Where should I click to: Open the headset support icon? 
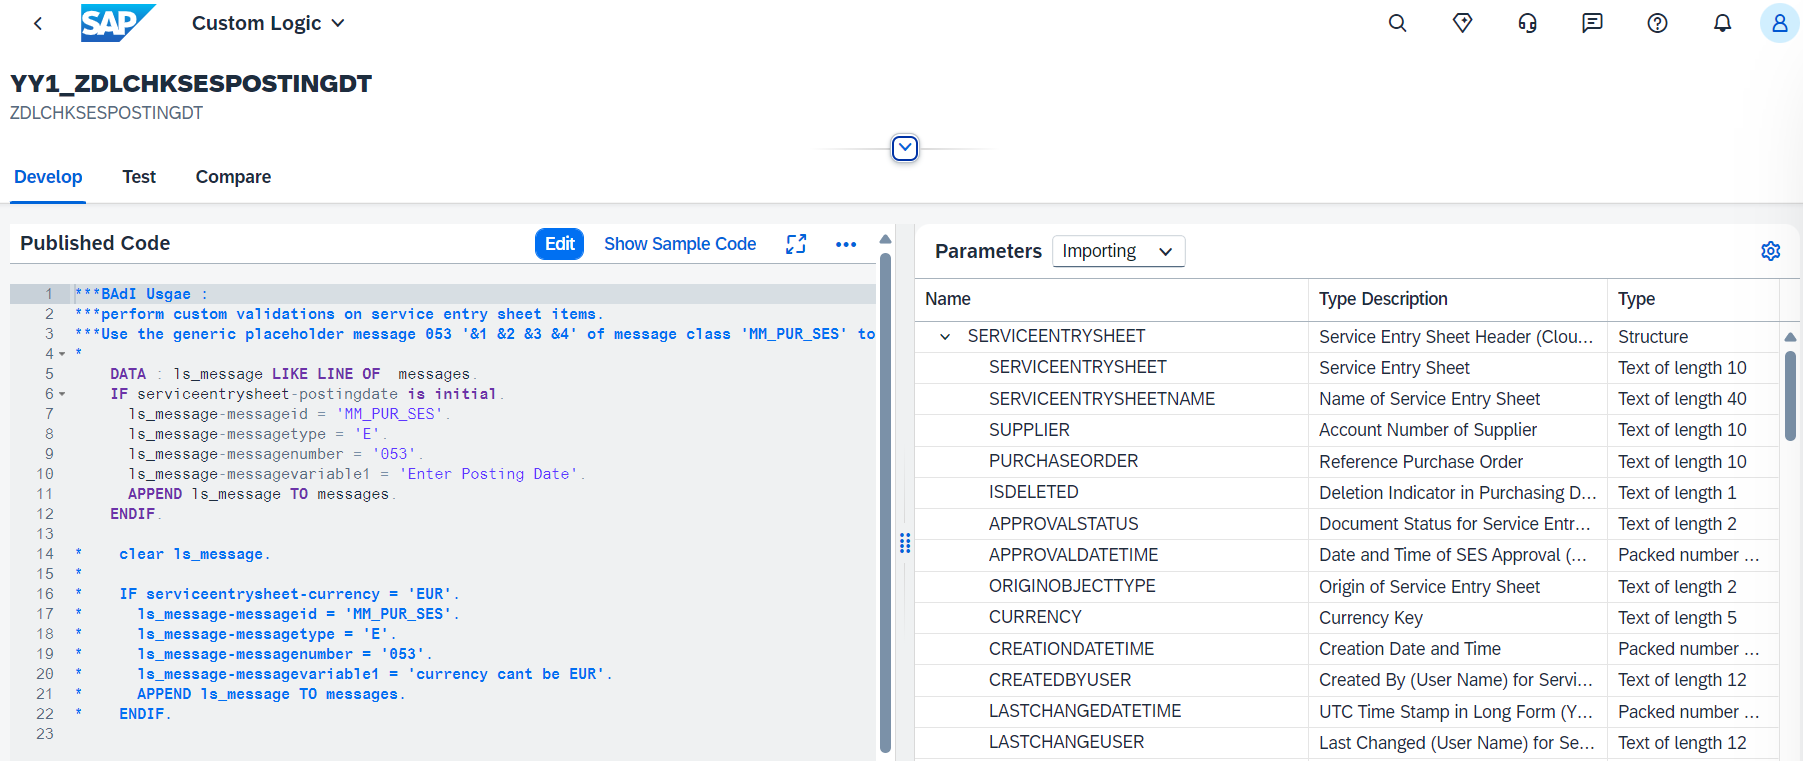click(x=1528, y=23)
